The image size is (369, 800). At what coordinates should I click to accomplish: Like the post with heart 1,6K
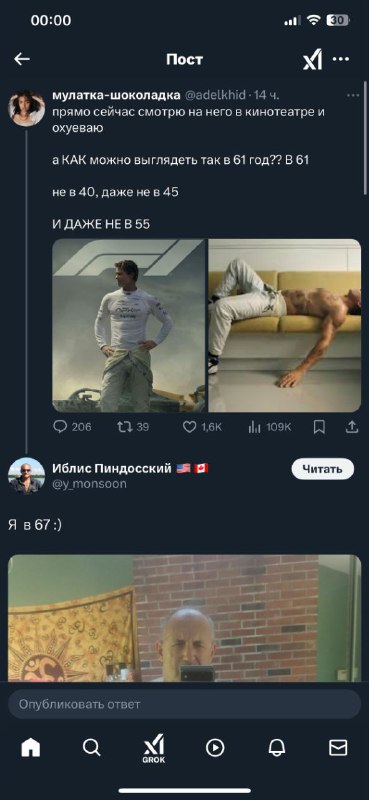[x=202, y=427]
